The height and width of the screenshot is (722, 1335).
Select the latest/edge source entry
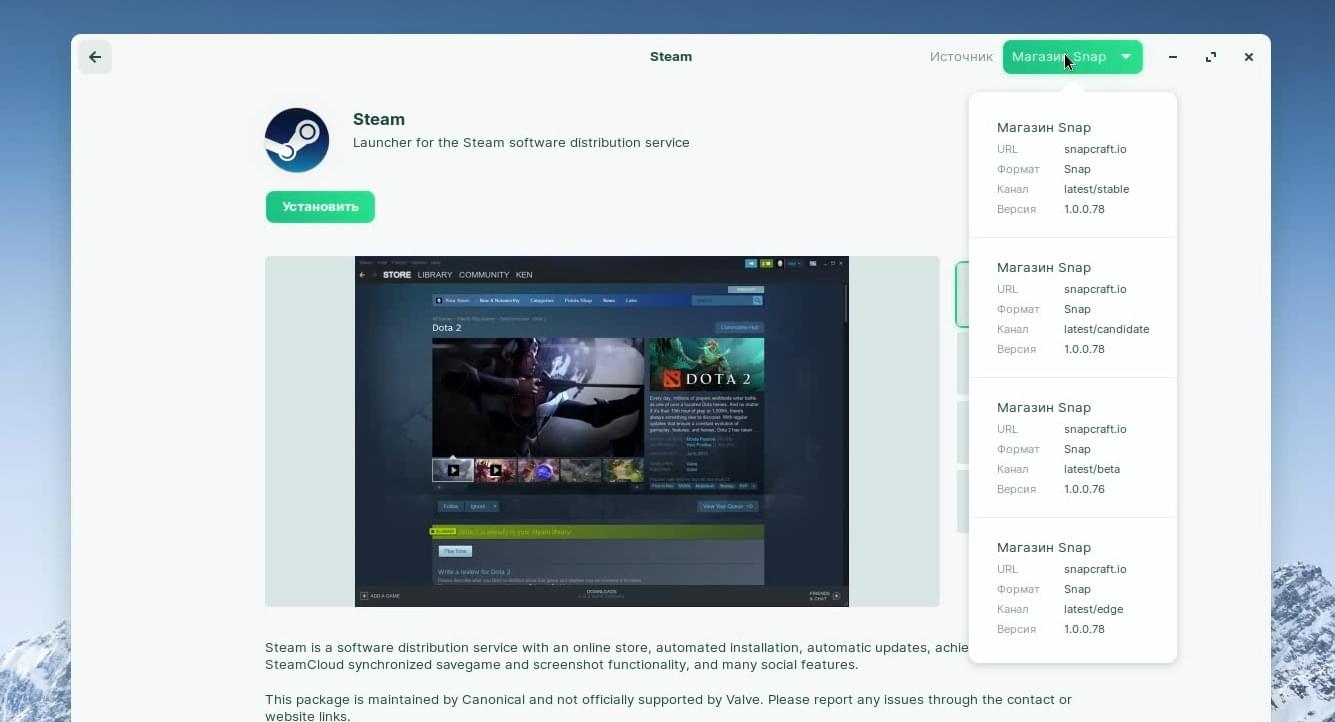1073,588
